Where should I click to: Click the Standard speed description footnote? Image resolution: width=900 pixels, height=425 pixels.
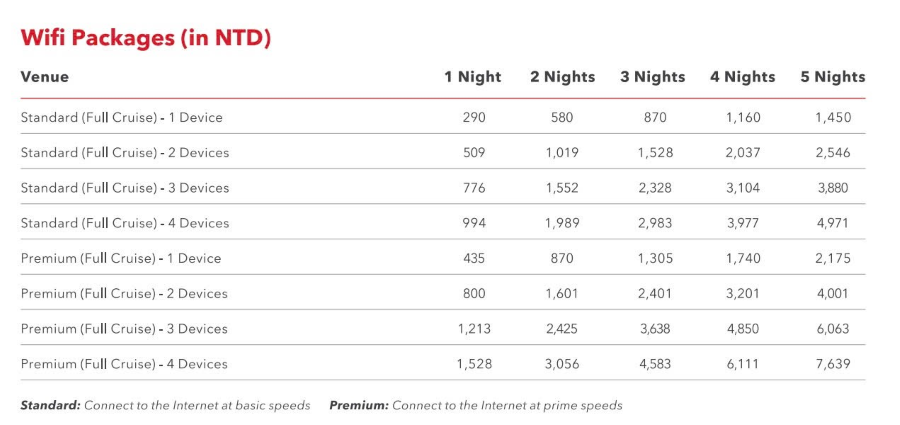(x=165, y=406)
